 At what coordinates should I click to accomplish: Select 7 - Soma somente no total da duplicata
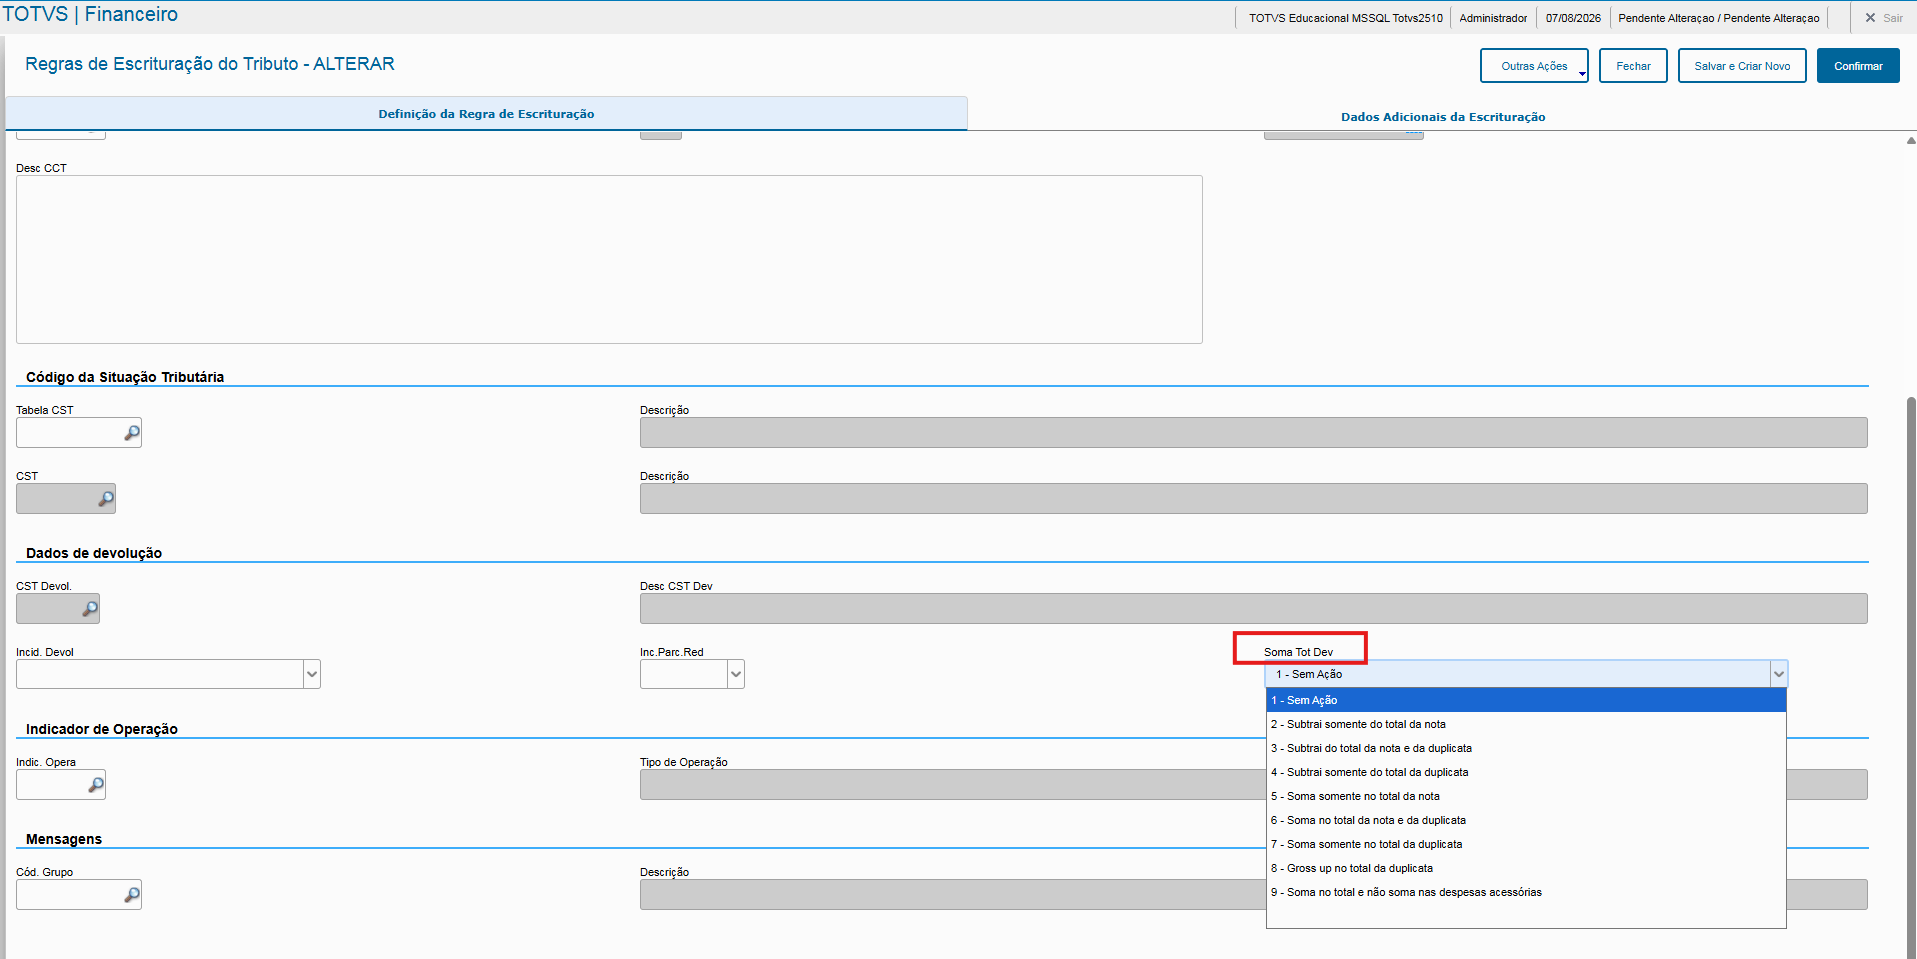[x=1526, y=844]
